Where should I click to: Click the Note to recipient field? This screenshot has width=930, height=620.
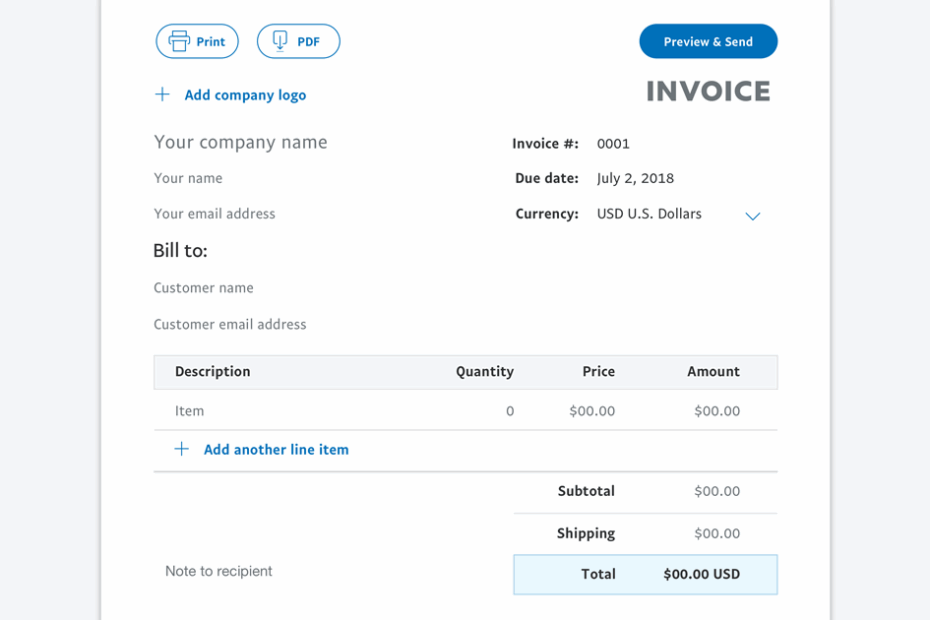point(218,571)
